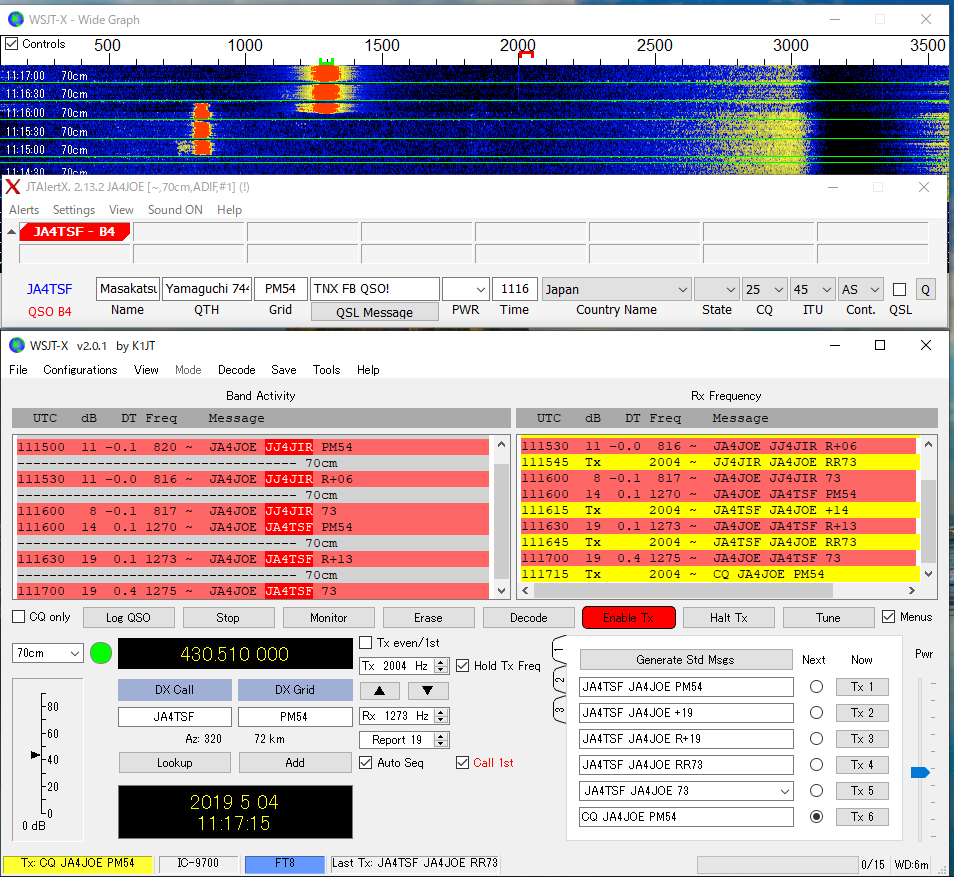Click the Halt Tx button

pyautogui.click(x=729, y=618)
